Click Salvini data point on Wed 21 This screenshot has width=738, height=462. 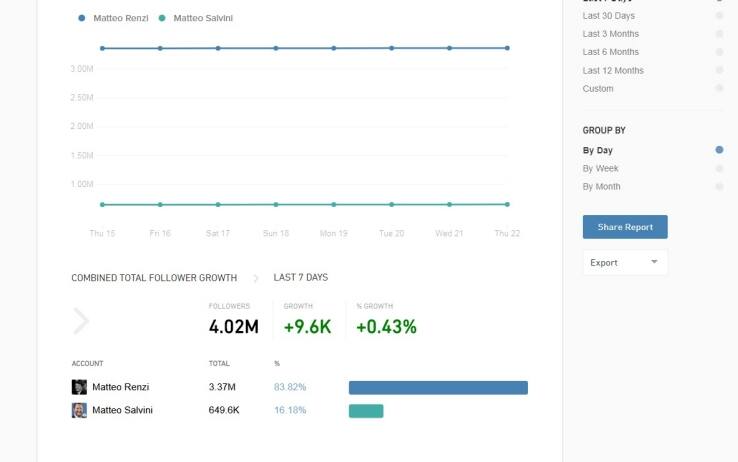(449, 205)
